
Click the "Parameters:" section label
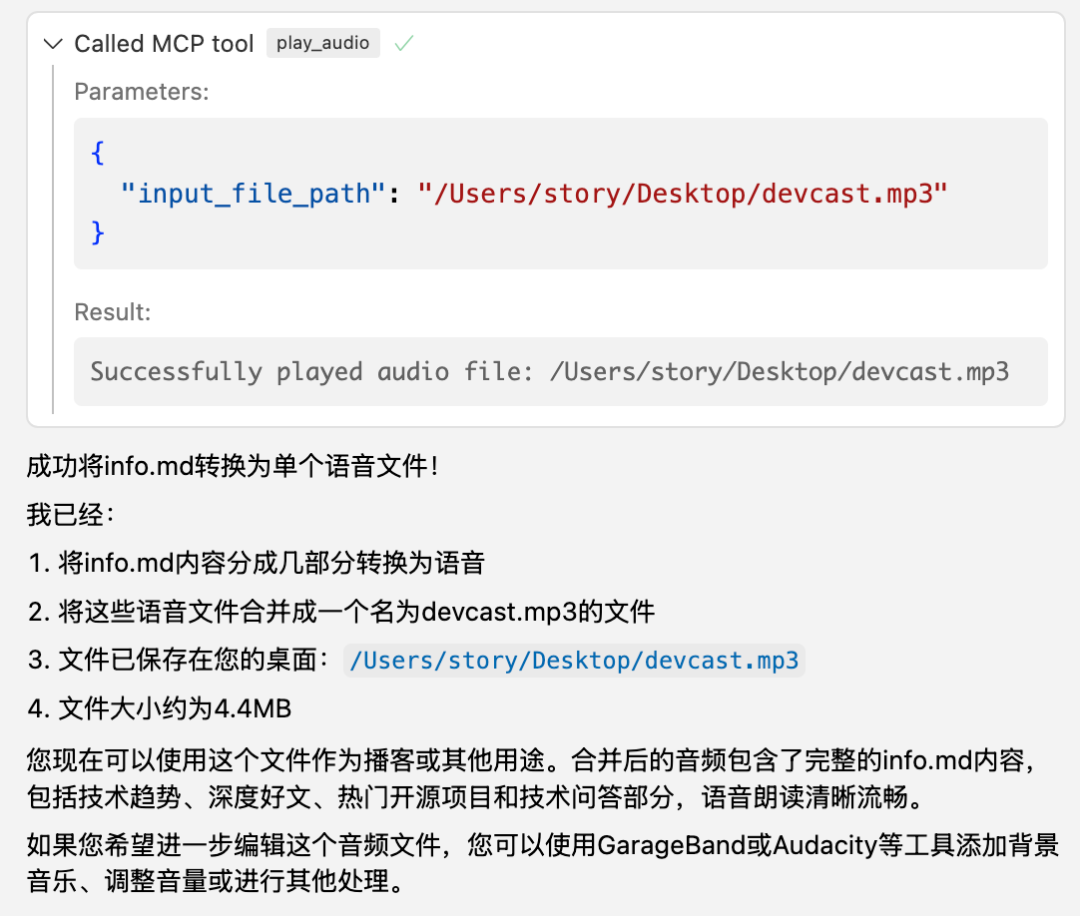pyautogui.click(x=141, y=92)
